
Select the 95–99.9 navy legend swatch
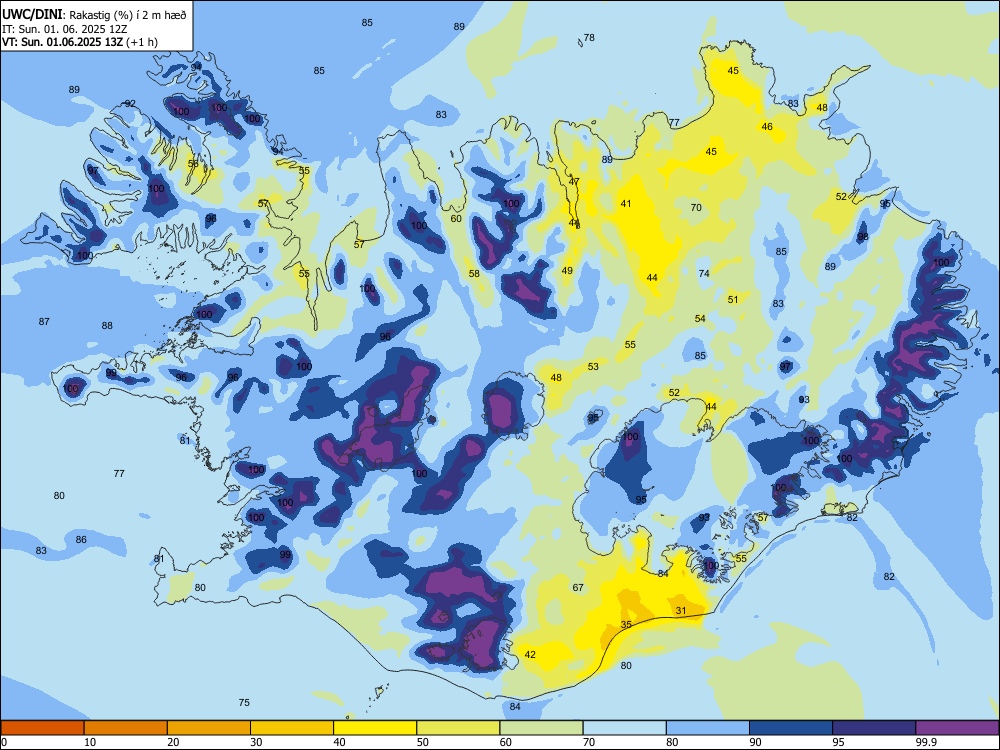point(874,728)
